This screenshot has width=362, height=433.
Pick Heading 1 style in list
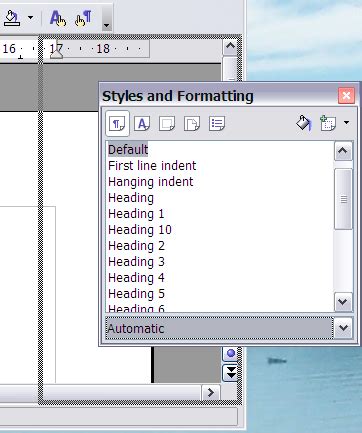[136, 214]
